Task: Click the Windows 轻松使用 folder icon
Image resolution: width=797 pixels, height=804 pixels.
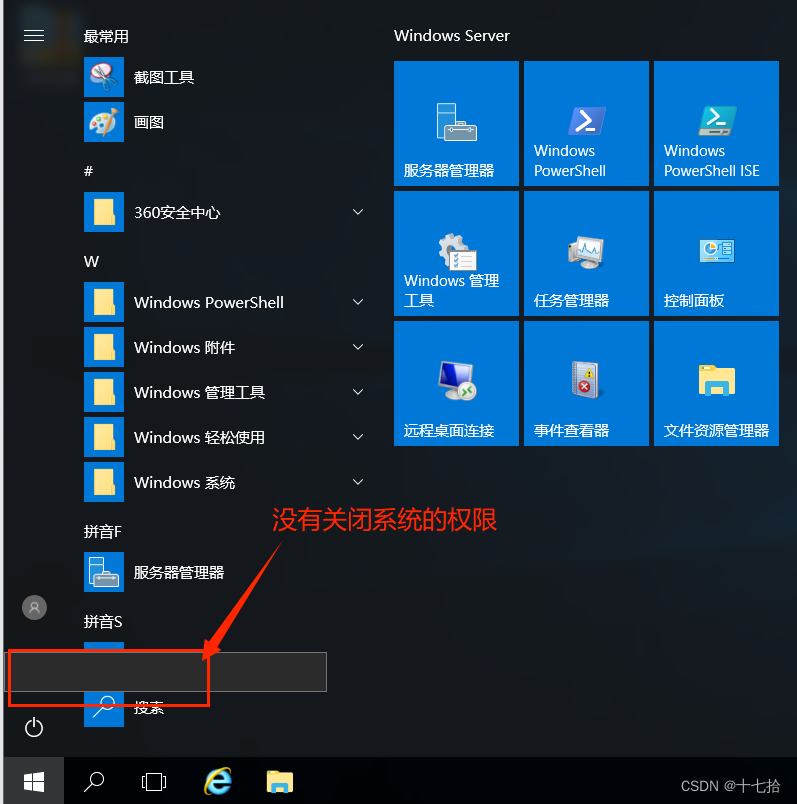Action: pyautogui.click(x=104, y=437)
